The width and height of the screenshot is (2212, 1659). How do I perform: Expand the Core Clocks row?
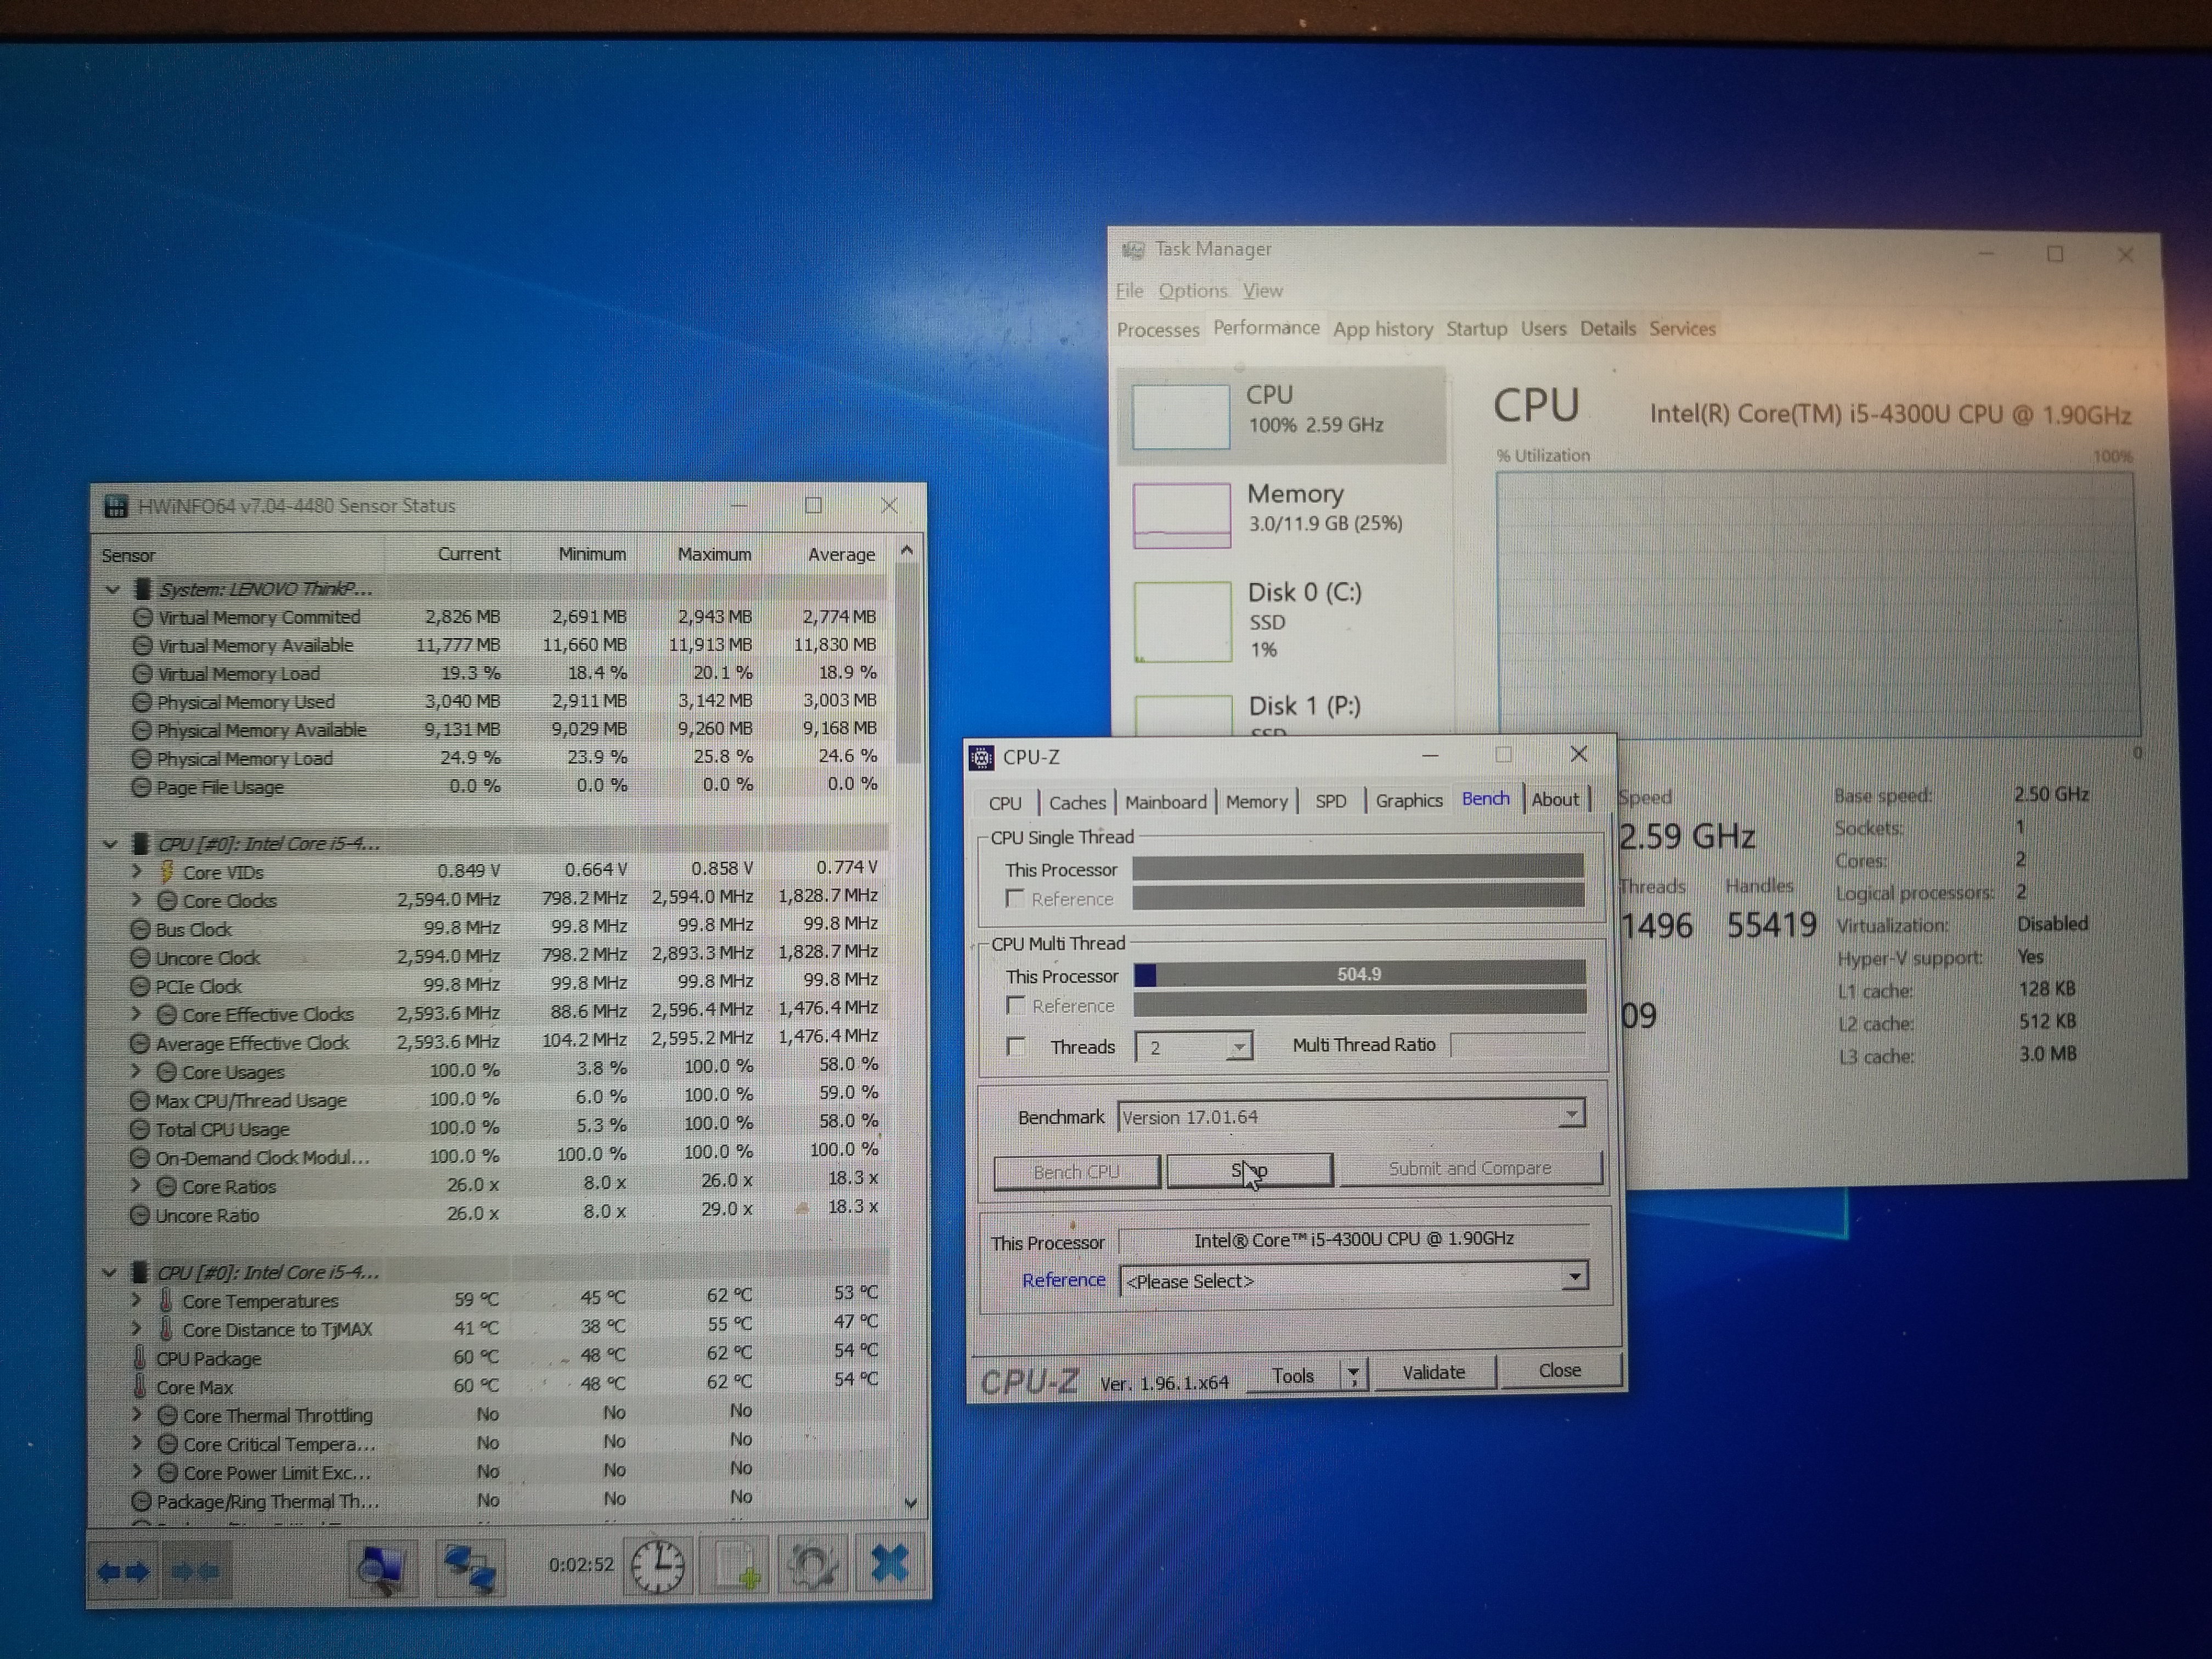(x=137, y=900)
